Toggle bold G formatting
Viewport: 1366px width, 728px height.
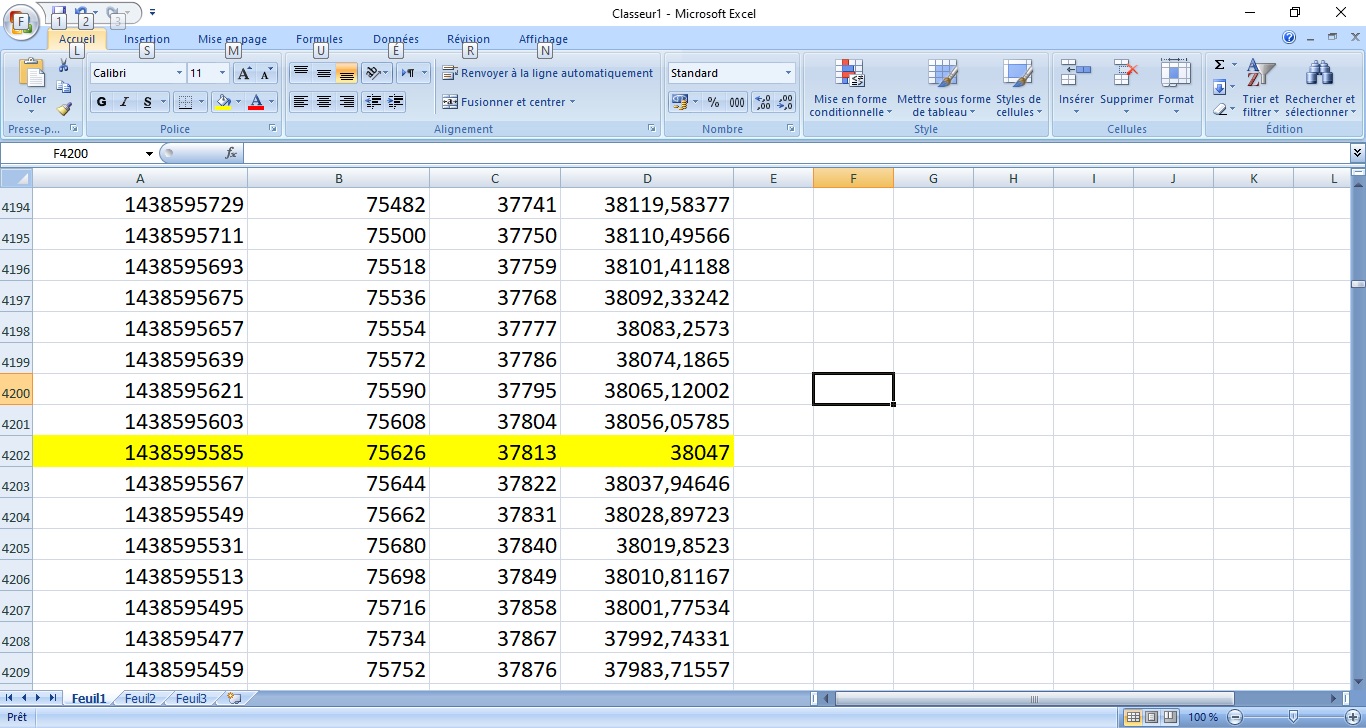[x=101, y=102]
